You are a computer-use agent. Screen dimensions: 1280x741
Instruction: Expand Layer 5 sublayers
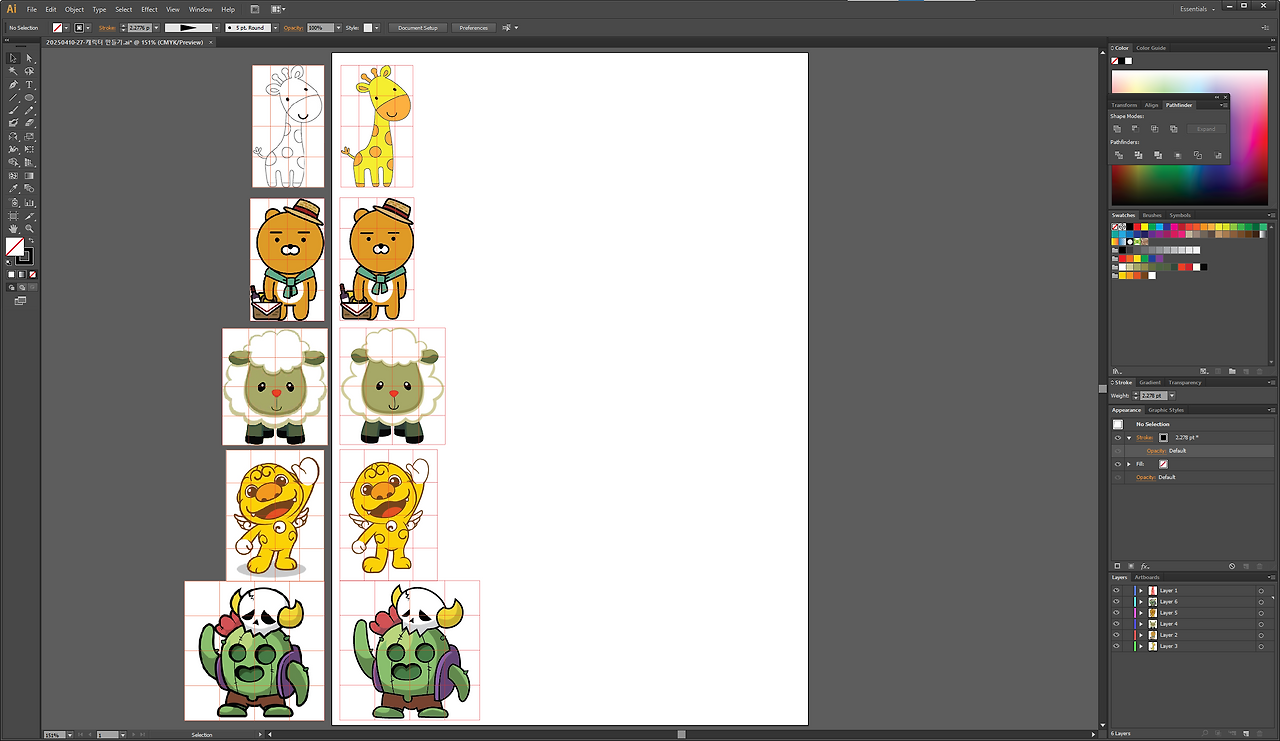click(1141, 613)
